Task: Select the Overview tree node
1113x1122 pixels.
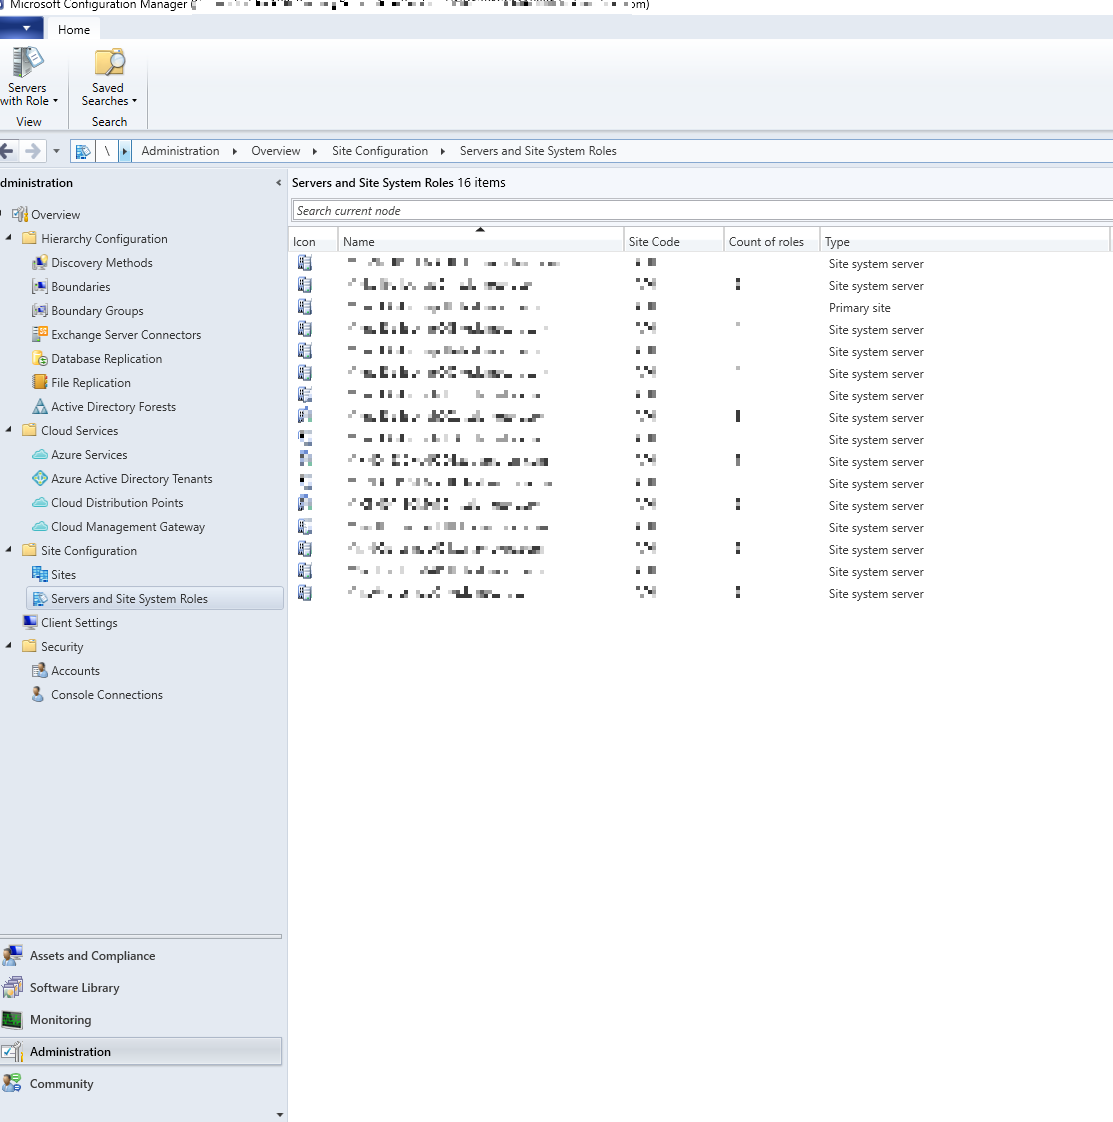Action: click(55, 215)
